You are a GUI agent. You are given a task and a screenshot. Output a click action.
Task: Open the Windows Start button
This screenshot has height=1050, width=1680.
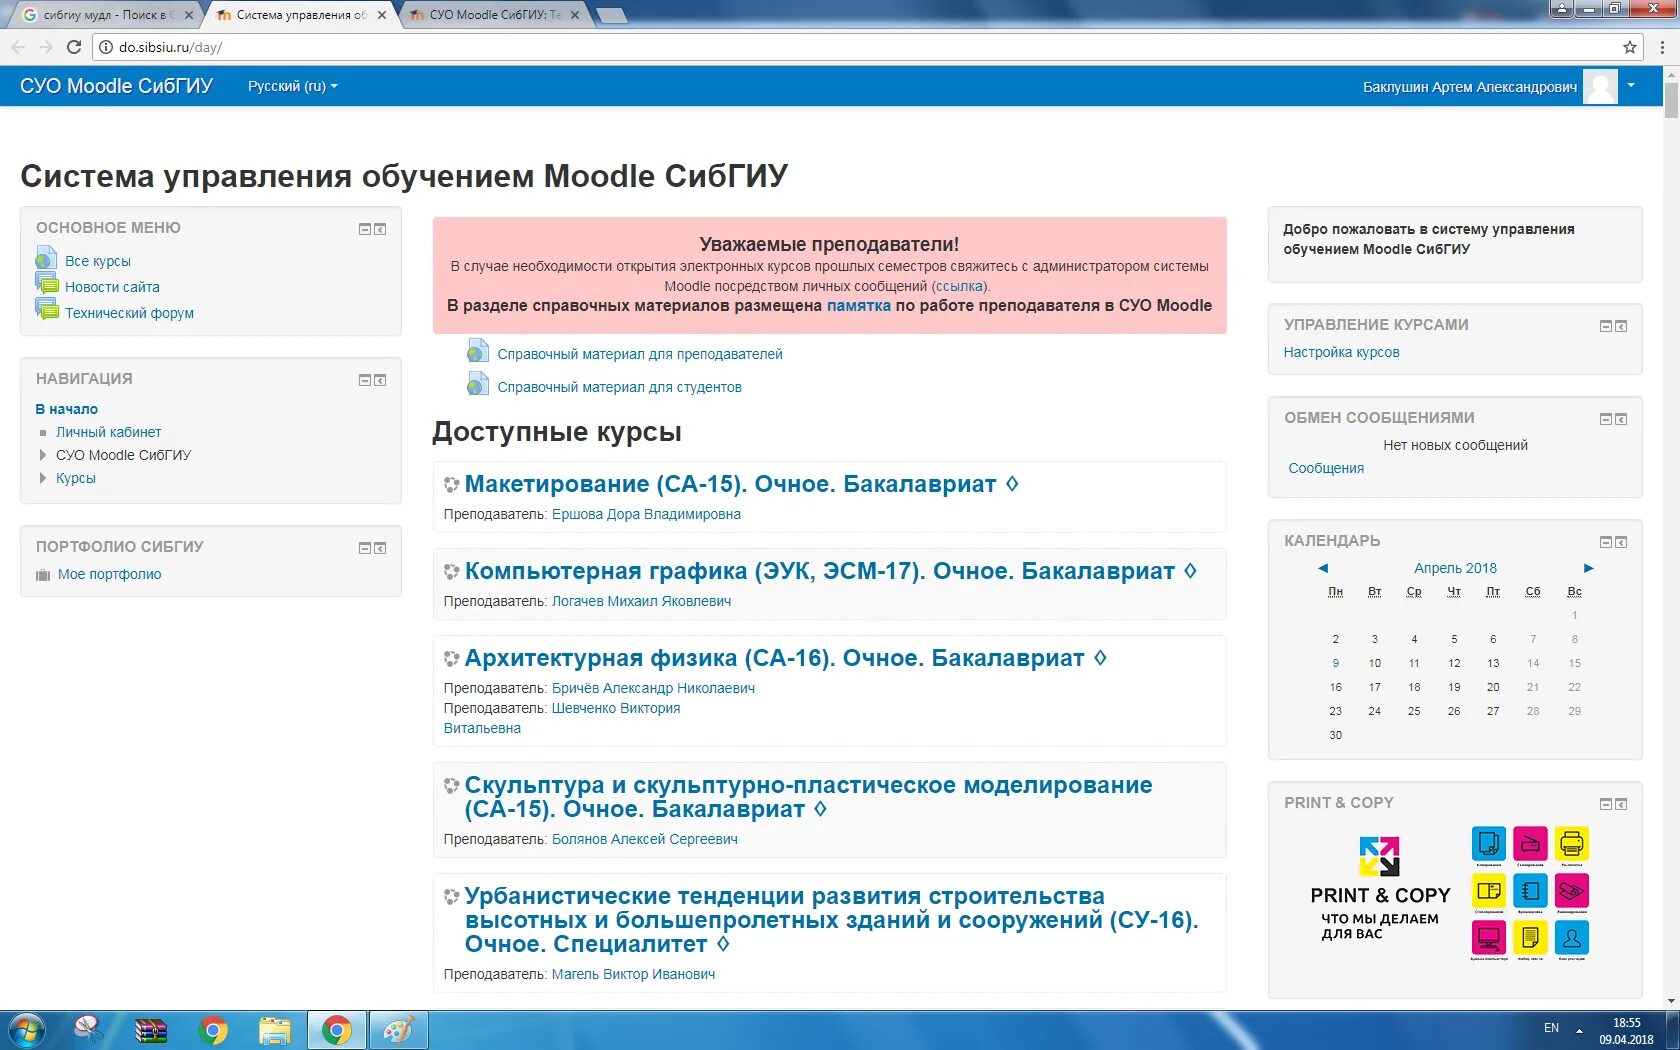(27, 1030)
